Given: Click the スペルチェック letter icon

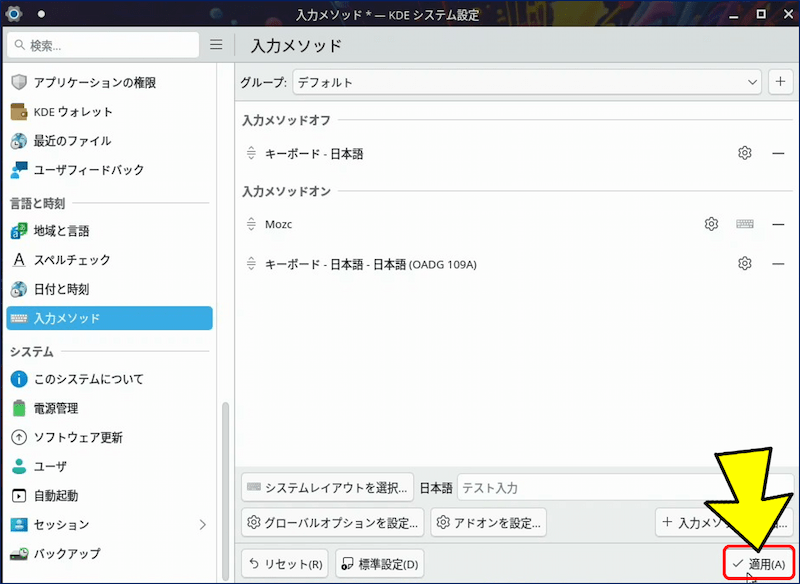Looking at the screenshot, I should click(x=19, y=260).
